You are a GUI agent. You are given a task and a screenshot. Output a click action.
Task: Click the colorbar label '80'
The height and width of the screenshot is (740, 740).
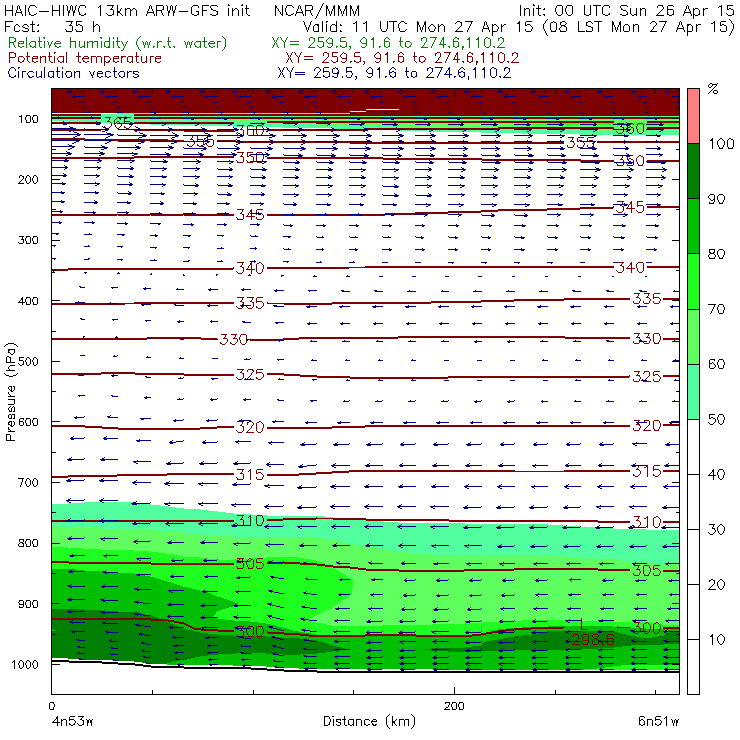pos(716,254)
